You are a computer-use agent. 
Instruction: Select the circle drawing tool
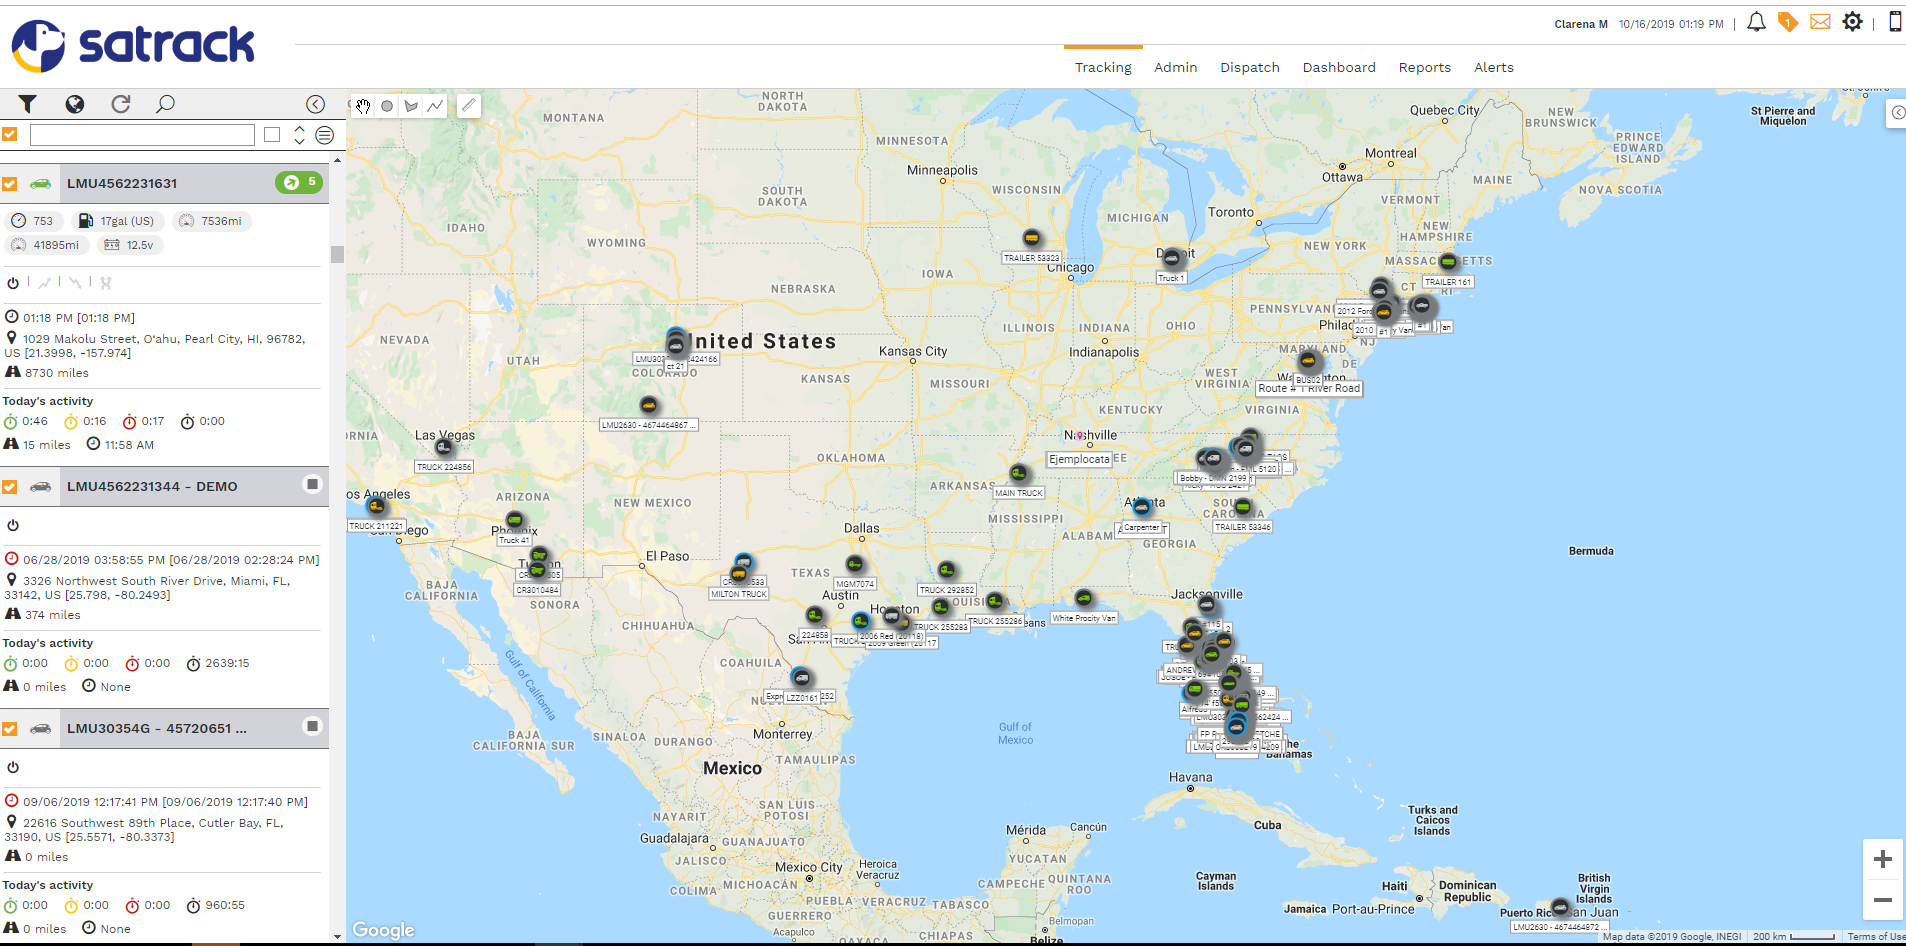point(386,106)
